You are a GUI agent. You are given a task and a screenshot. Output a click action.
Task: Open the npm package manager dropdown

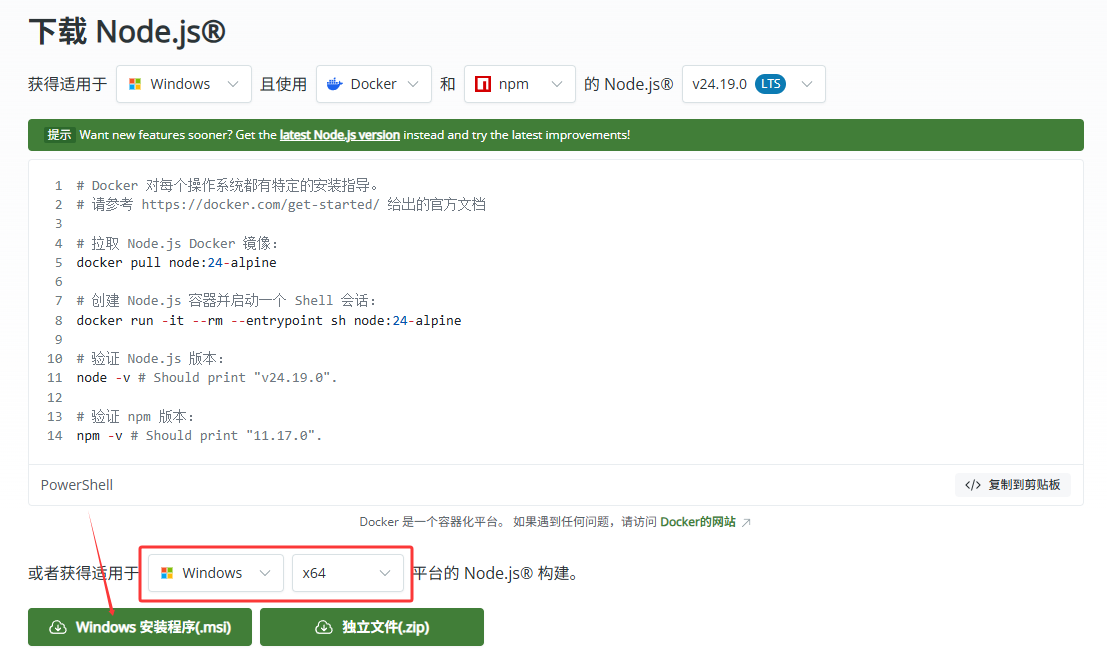(x=520, y=84)
